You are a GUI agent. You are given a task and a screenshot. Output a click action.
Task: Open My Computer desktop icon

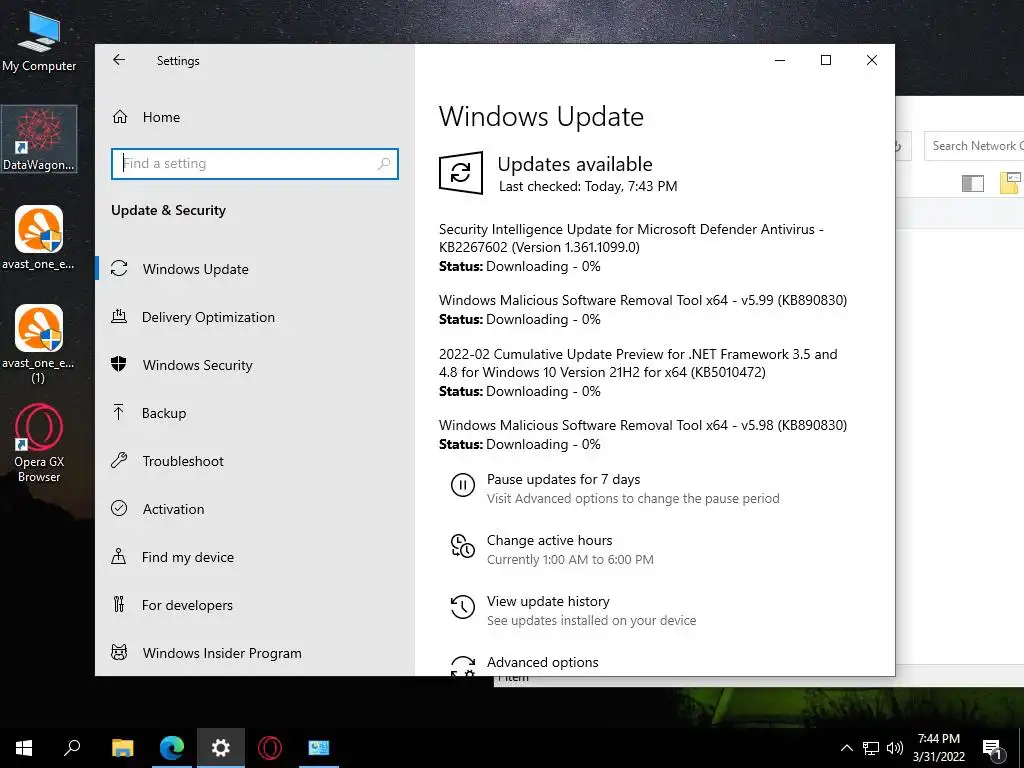pyautogui.click(x=39, y=40)
